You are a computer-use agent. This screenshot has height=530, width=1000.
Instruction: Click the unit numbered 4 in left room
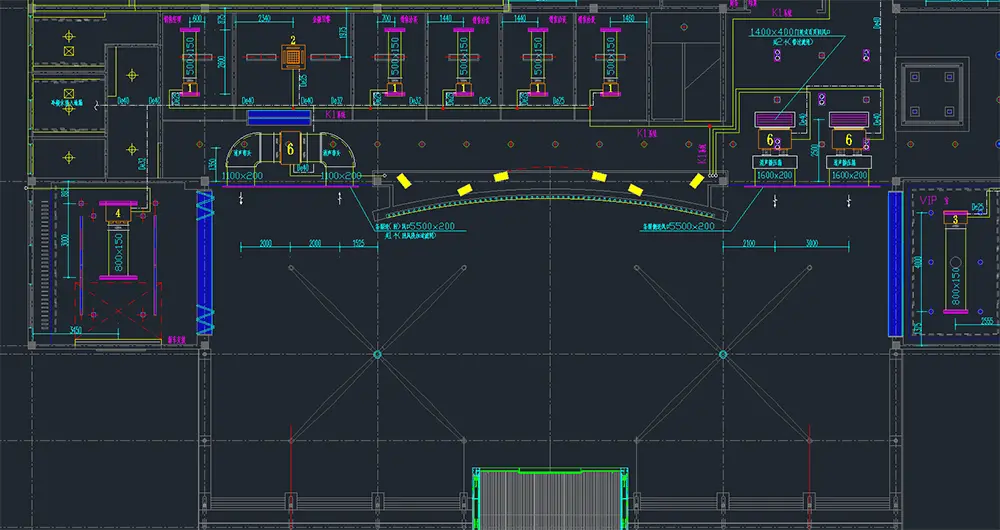pyautogui.click(x=118, y=213)
